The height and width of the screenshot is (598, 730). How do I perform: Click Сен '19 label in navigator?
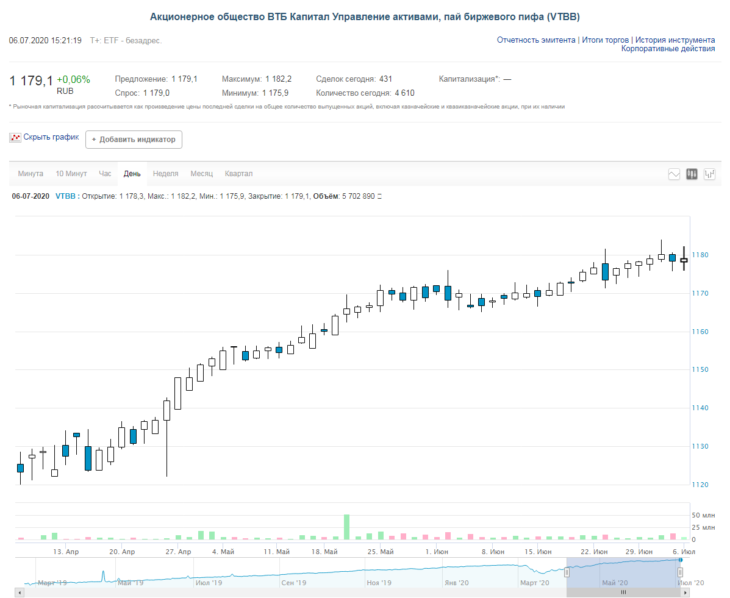(294, 583)
